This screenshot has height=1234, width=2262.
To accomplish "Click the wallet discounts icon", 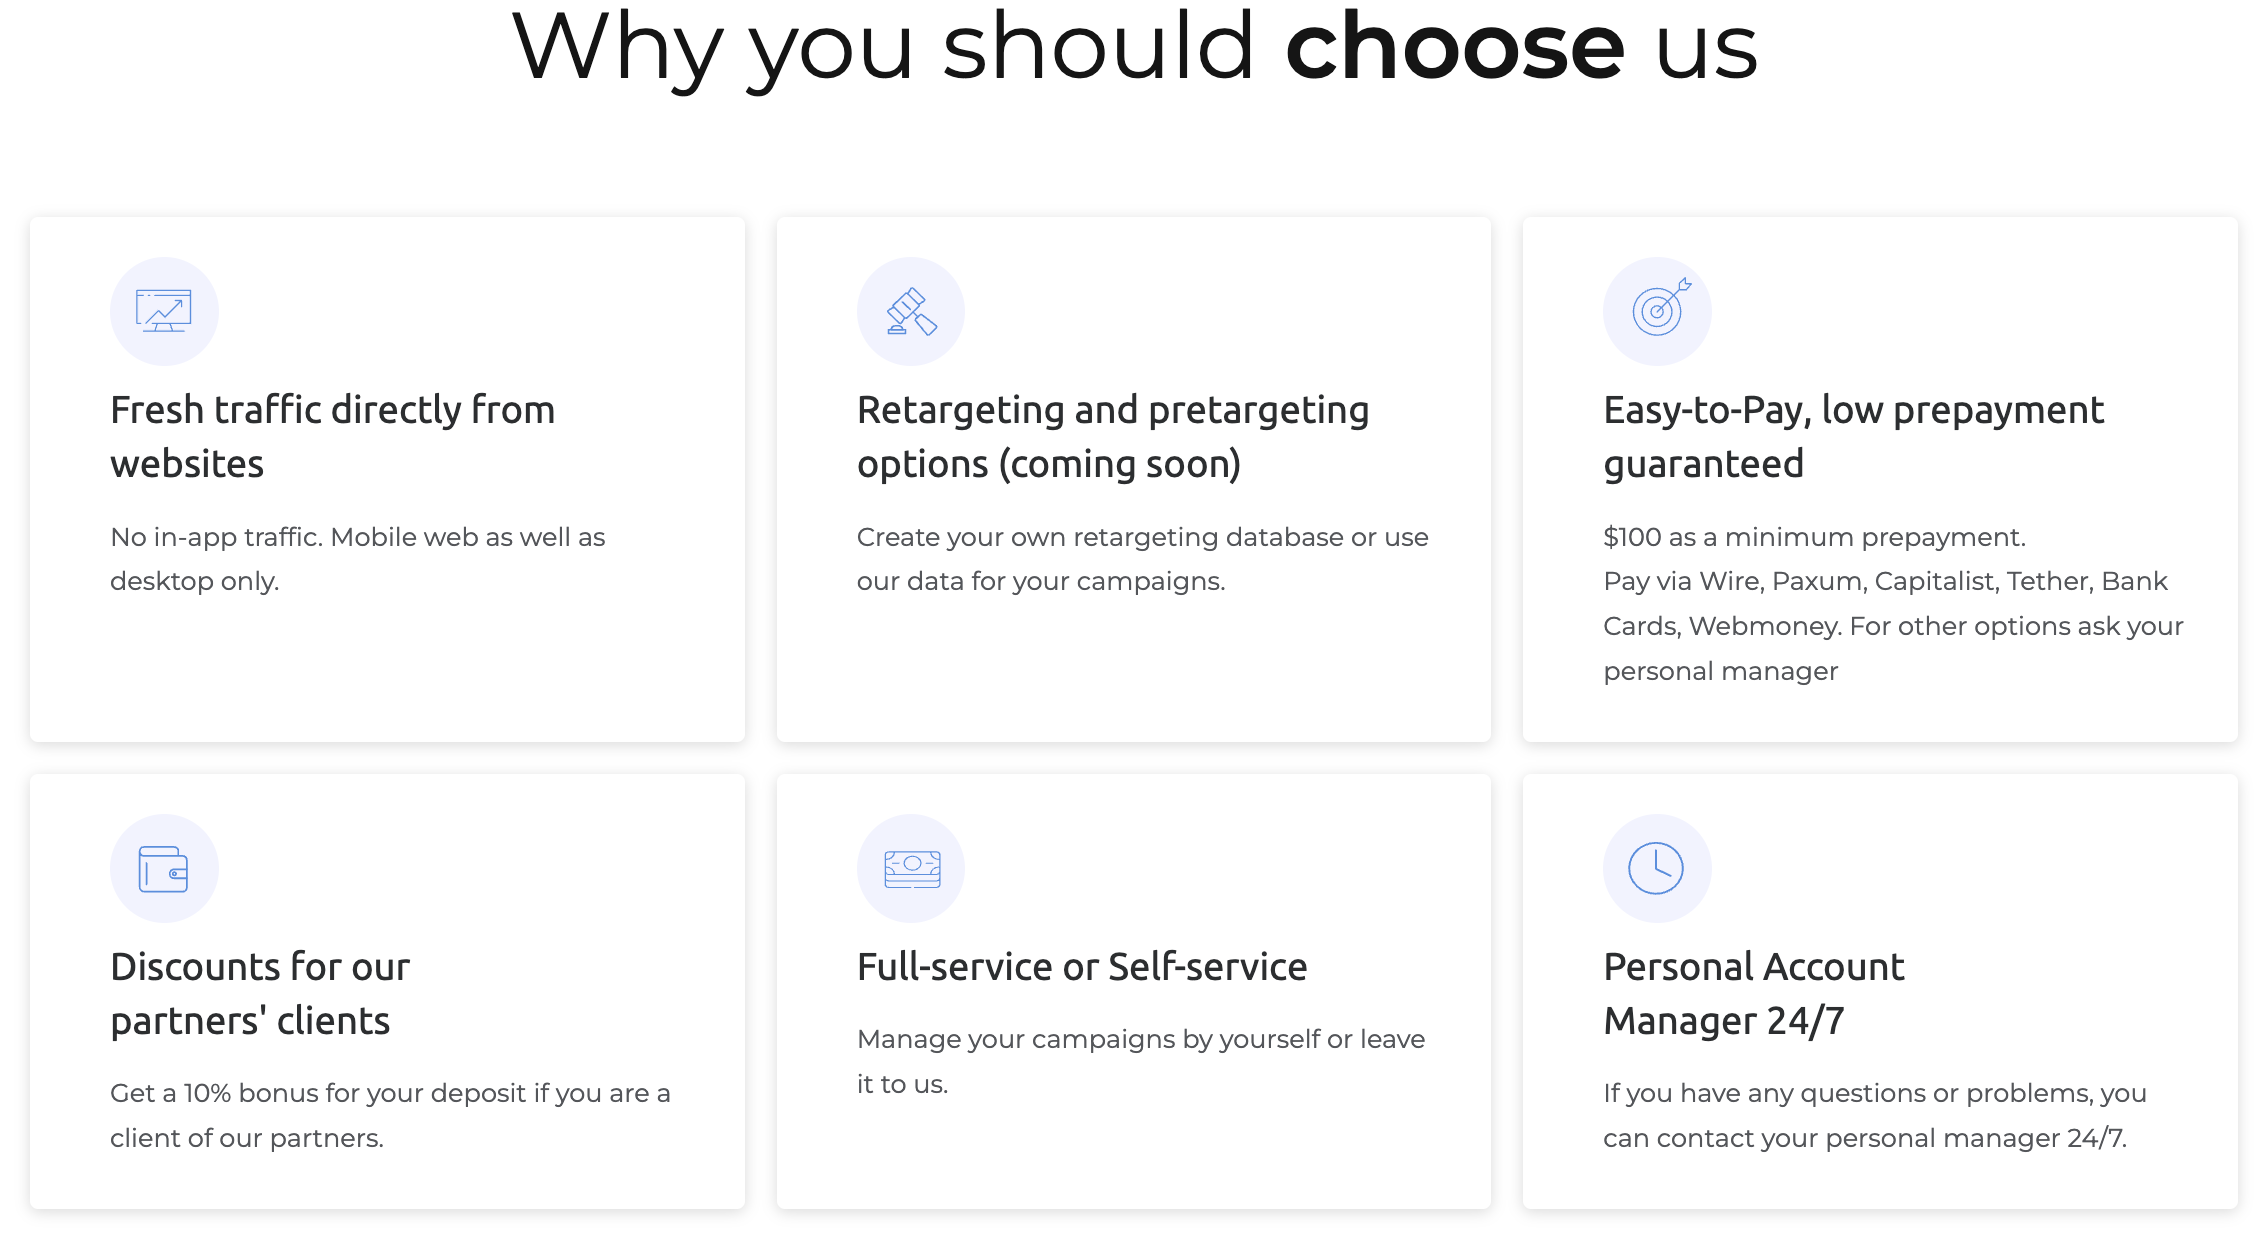I will (x=164, y=868).
